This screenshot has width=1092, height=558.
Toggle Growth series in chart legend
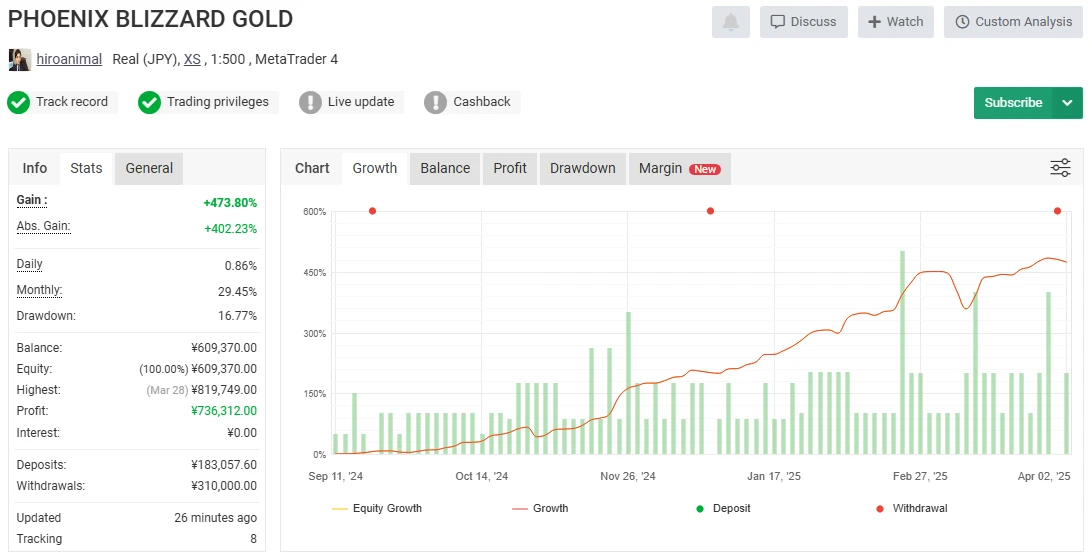click(x=539, y=508)
